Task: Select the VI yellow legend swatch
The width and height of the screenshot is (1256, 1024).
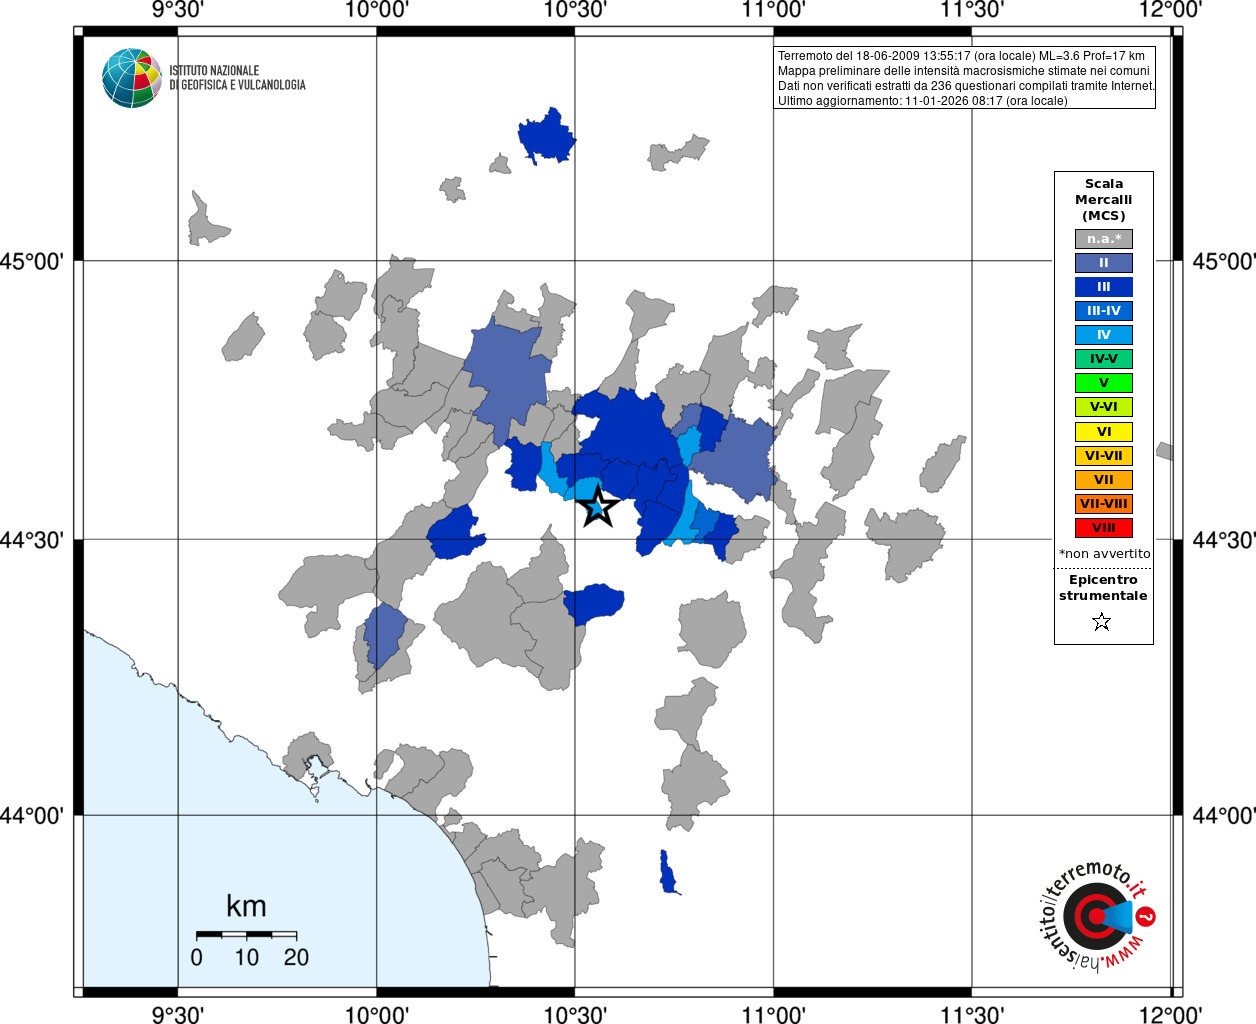Action: click(1104, 432)
